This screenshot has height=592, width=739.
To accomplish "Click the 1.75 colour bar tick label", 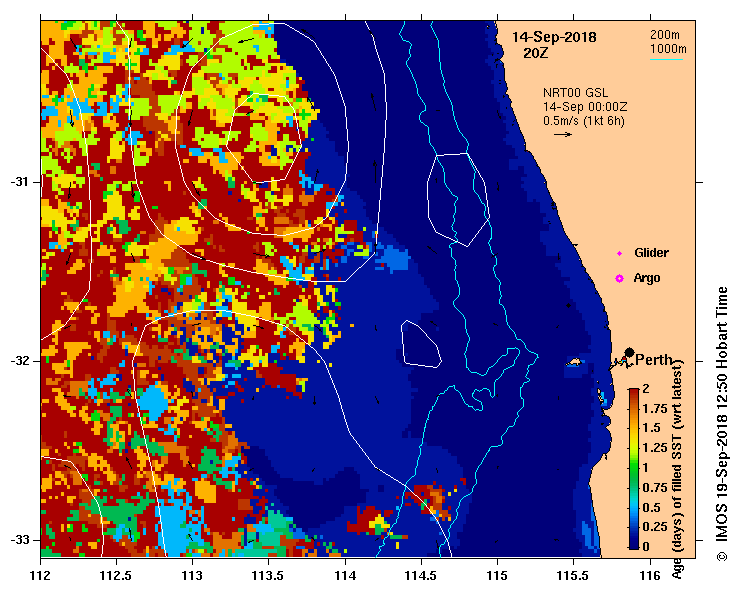I will pyautogui.click(x=655, y=409).
